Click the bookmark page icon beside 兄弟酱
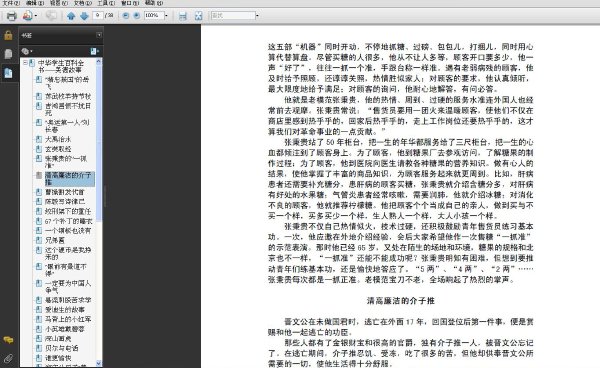This screenshot has height=368, width=600. click(39, 240)
